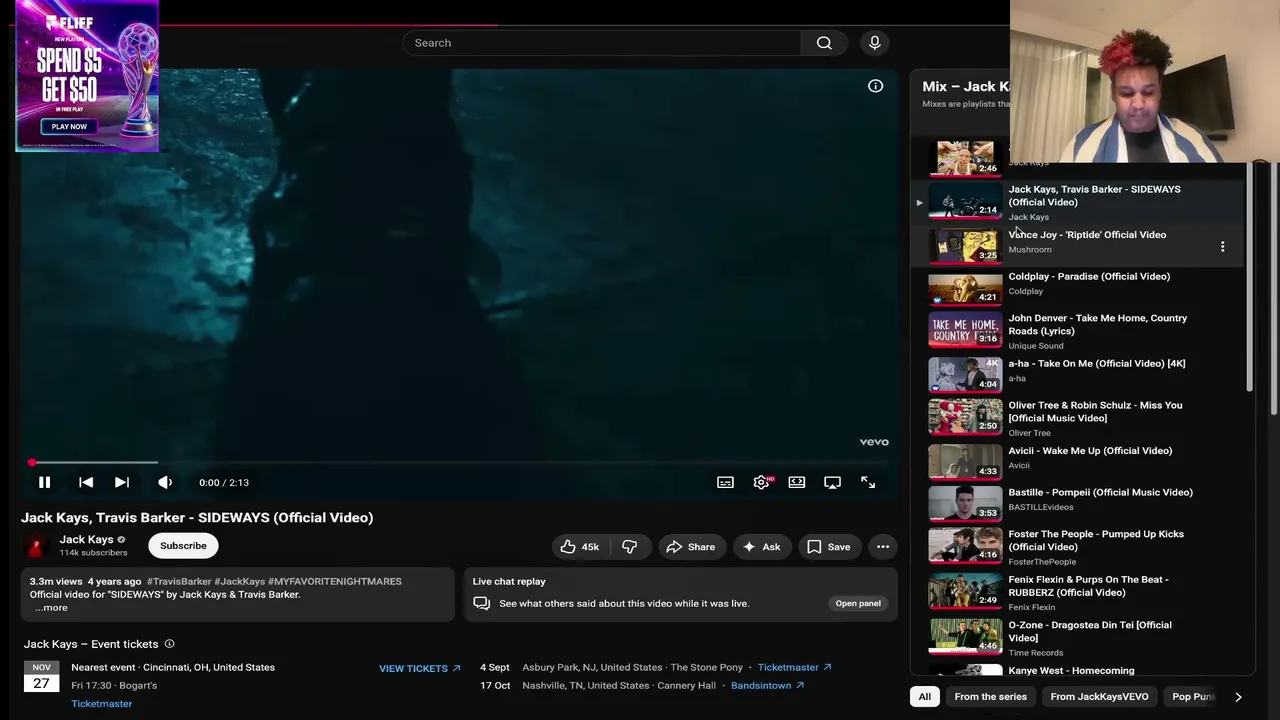Open Ticketmaster link under Bogart's event
The image size is (1280, 720).
(x=101, y=704)
